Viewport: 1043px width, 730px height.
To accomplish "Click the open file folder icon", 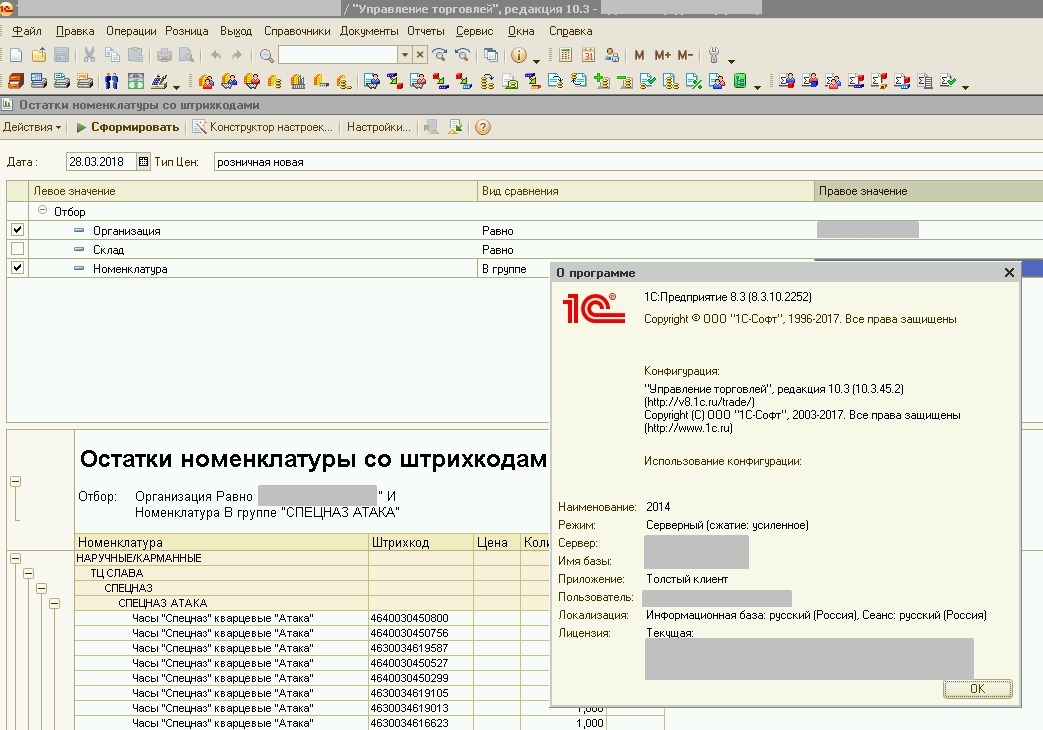I will 39,55.
